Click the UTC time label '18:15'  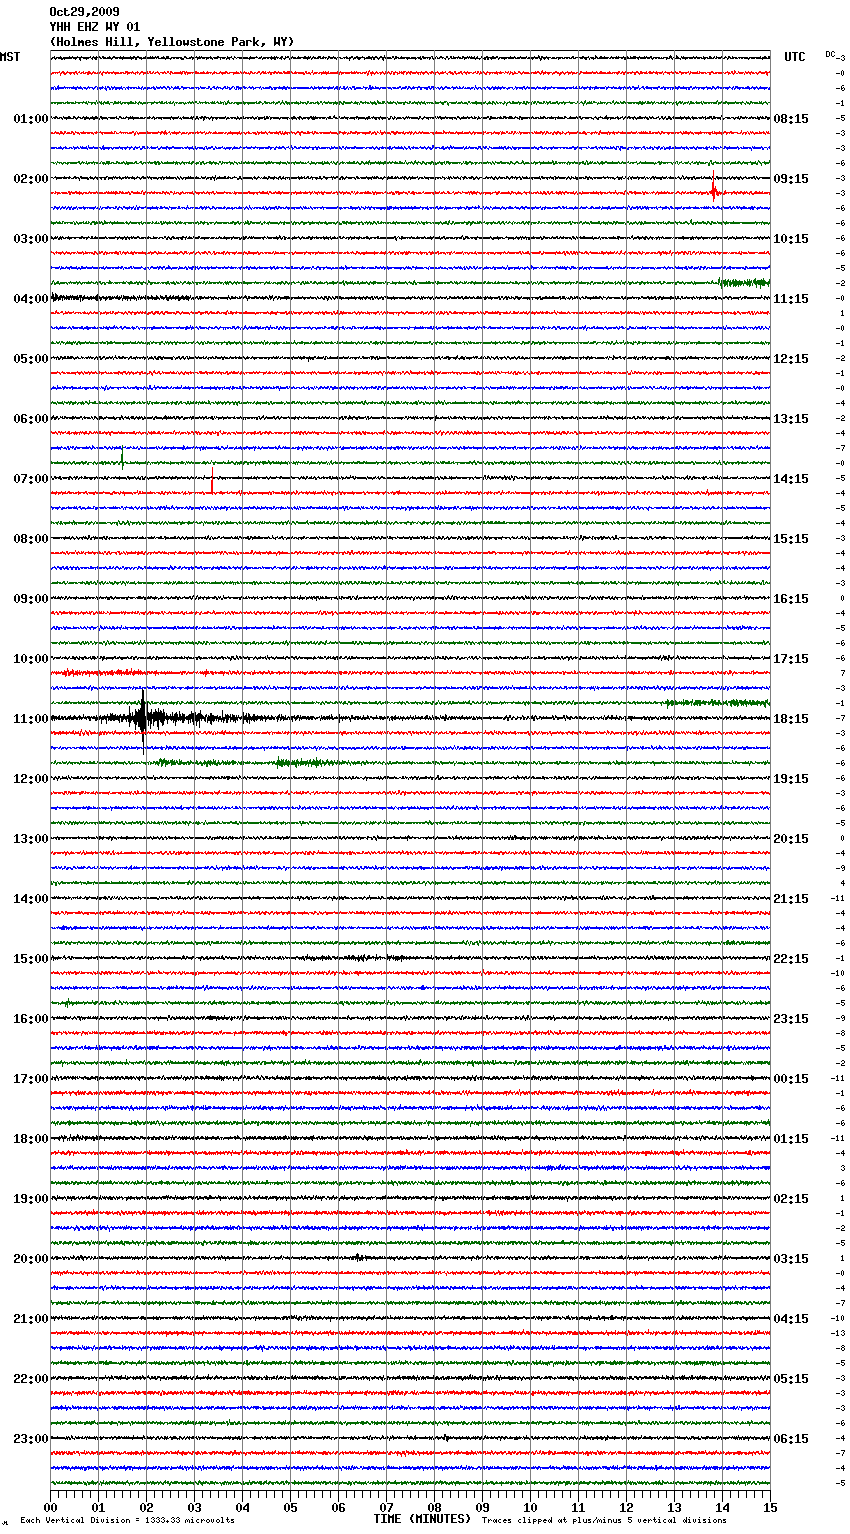[791, 719]
